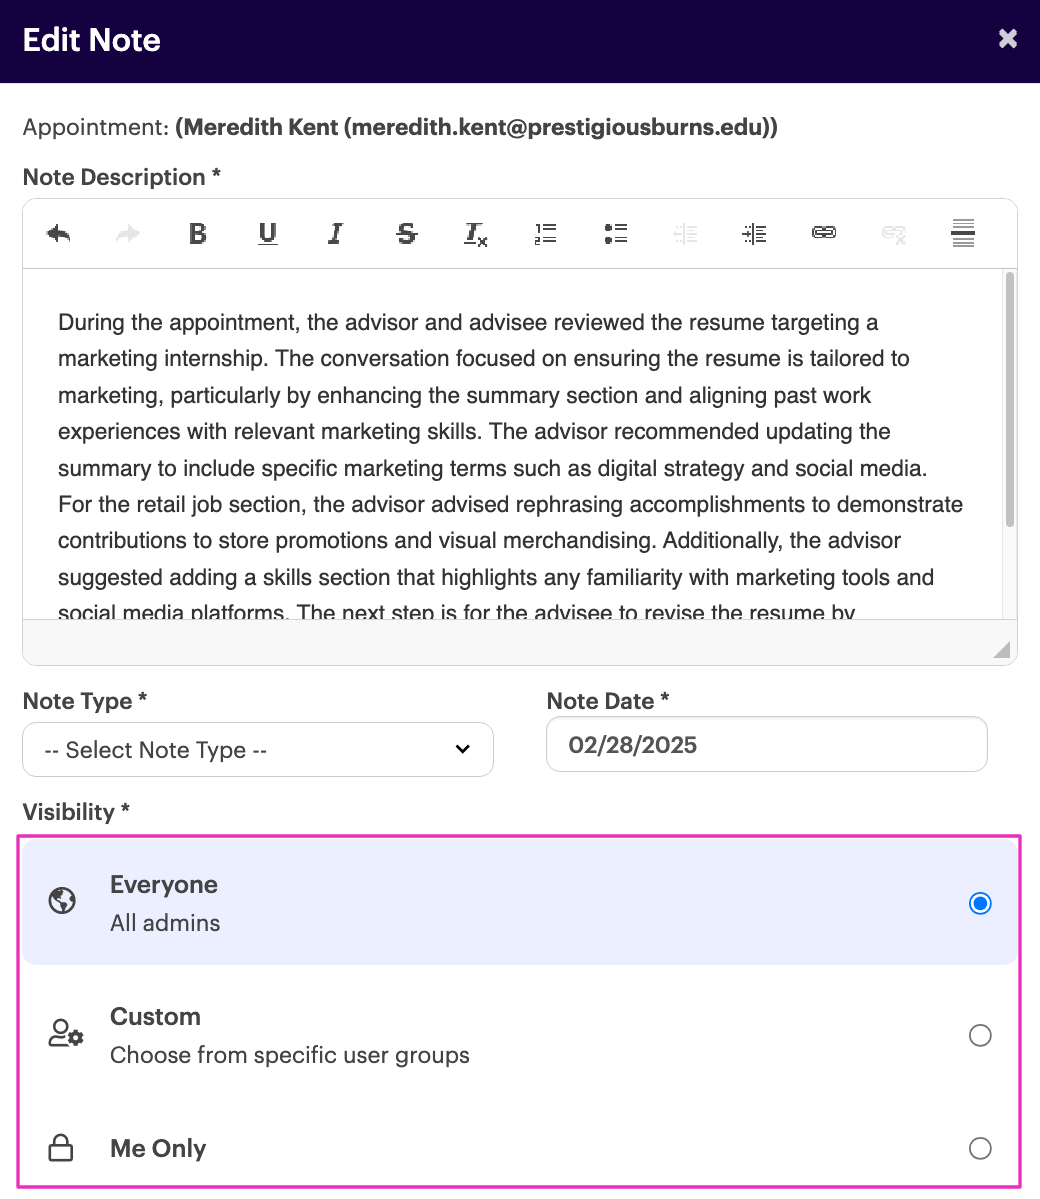The width and height of the screenshot is (1040, 1199).
Task: Select the Me Only radio button
Action: [980, 1148]
